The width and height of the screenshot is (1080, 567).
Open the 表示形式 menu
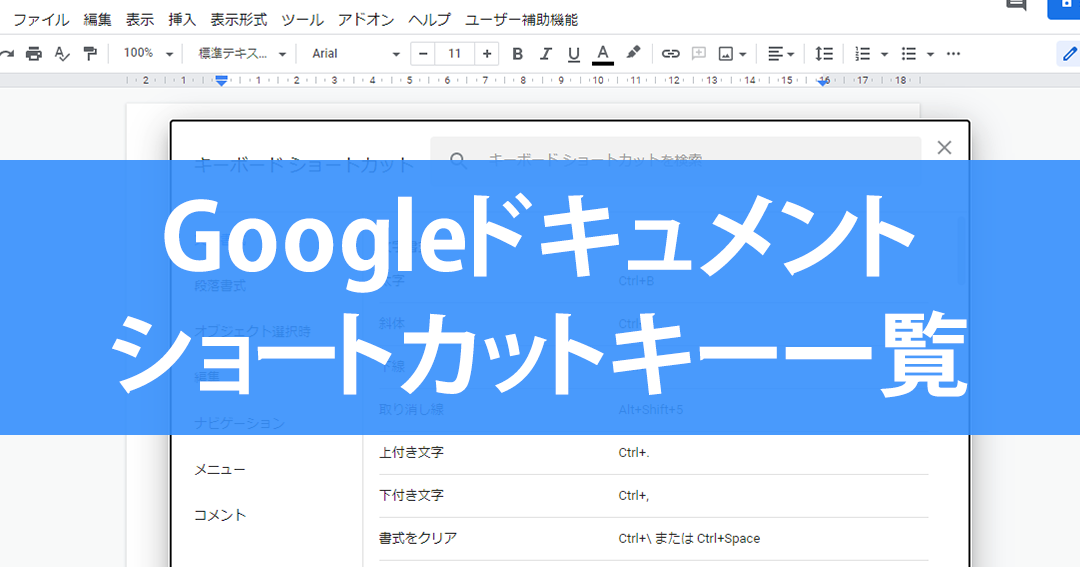(x=238, y=20)
